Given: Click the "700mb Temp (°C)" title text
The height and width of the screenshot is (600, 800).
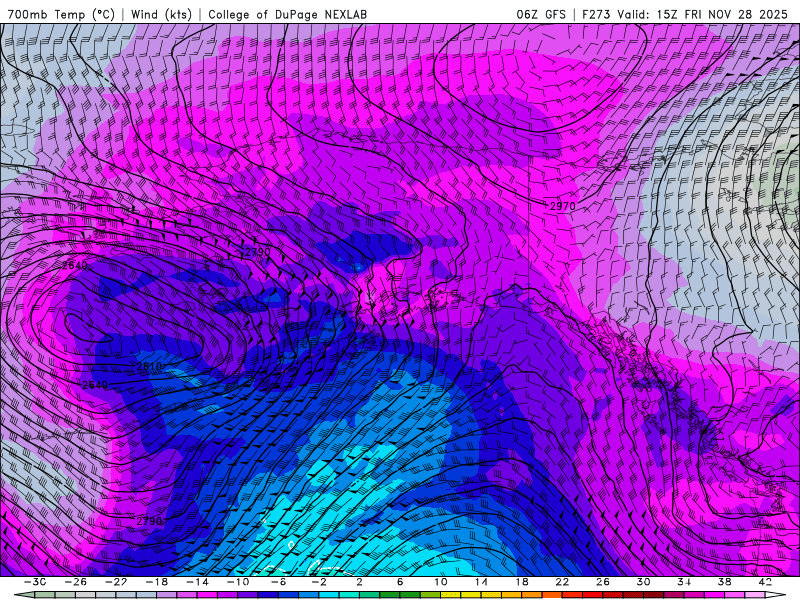Looking at the screenshot, I should coord(62,14).
